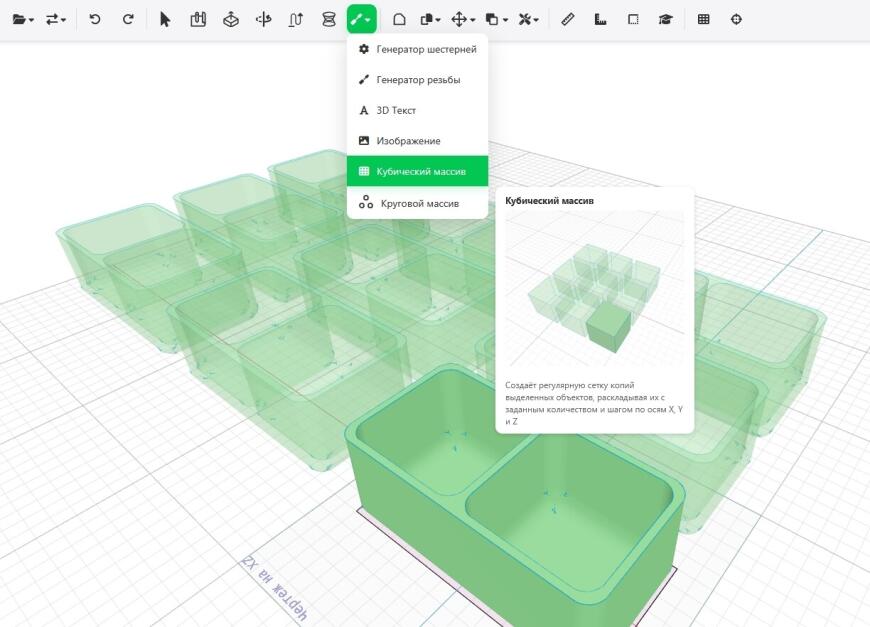Viewport: 870px width, 627px height.
Task: Click the dotted square selection icon
Action: tap(633, 19)
